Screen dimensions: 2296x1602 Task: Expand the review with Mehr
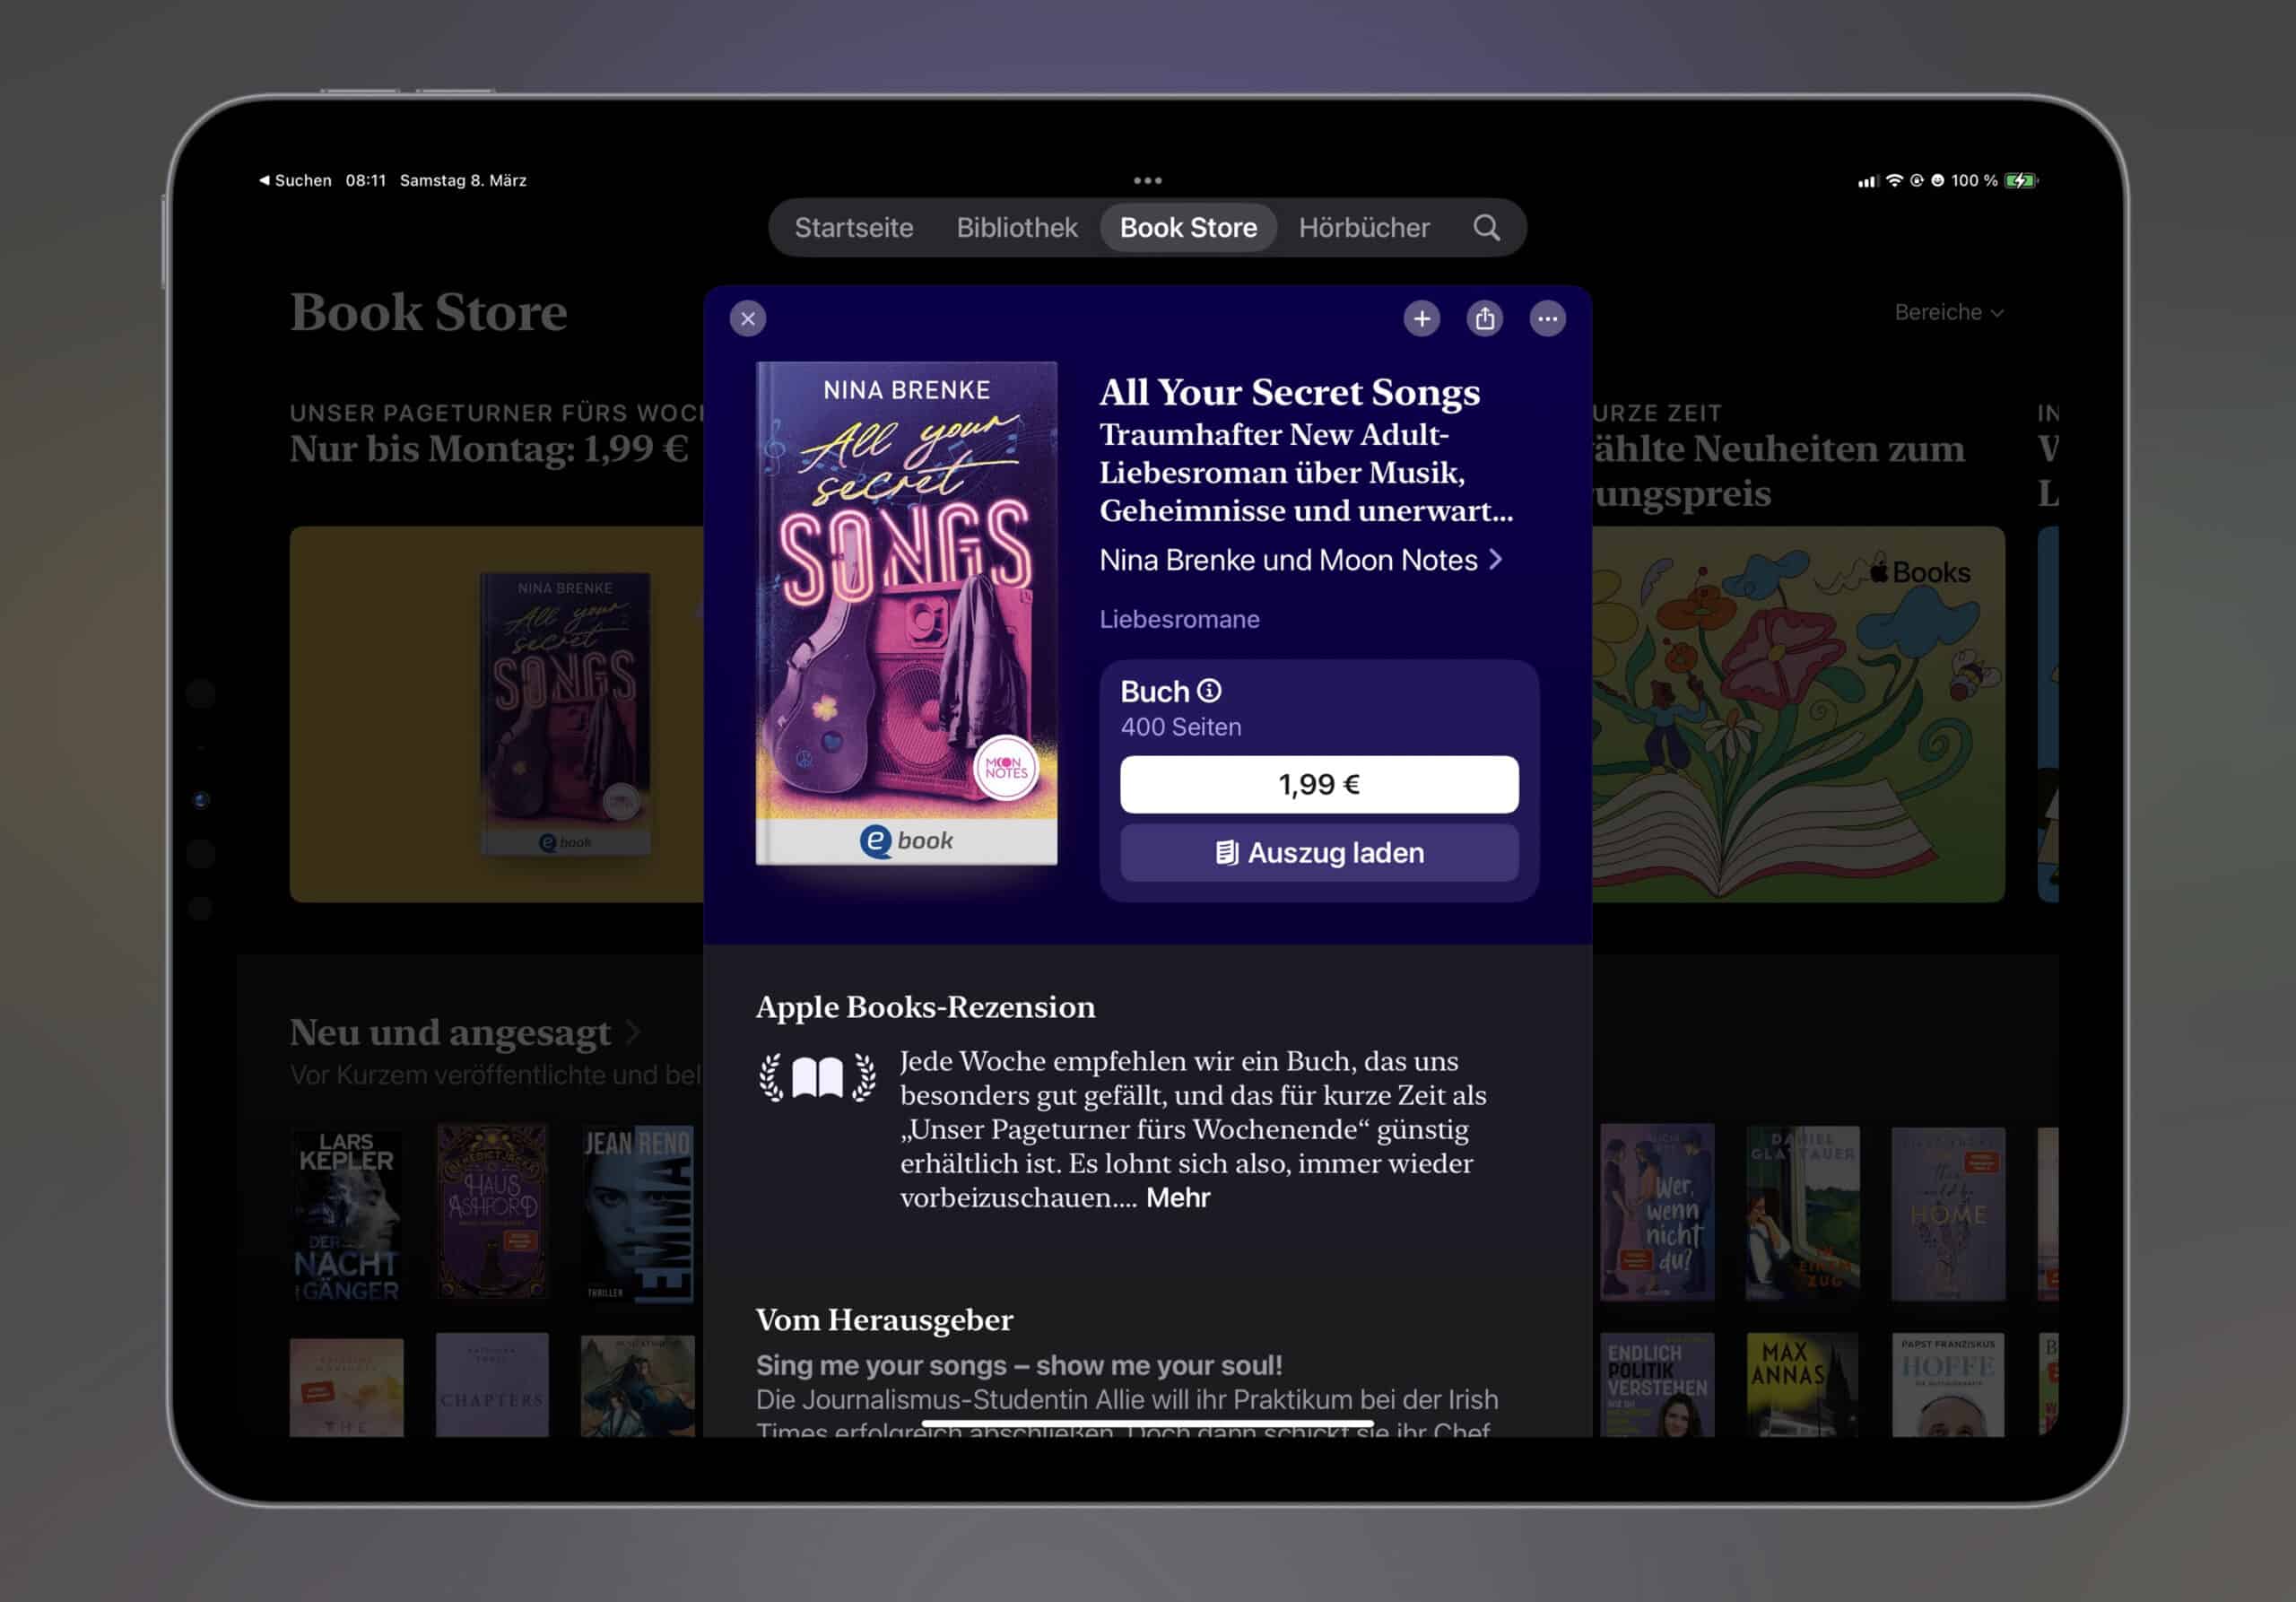tap(1177, 1198)
